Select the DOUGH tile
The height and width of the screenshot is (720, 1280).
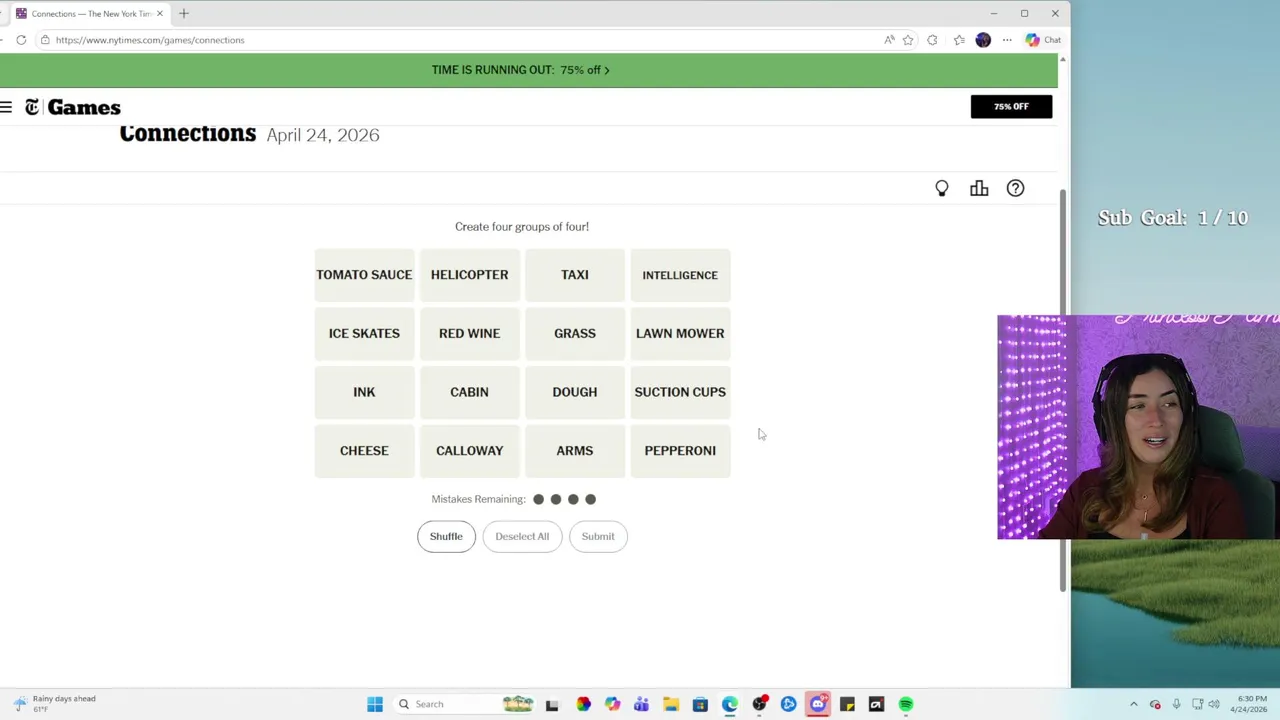coord(575,392)
